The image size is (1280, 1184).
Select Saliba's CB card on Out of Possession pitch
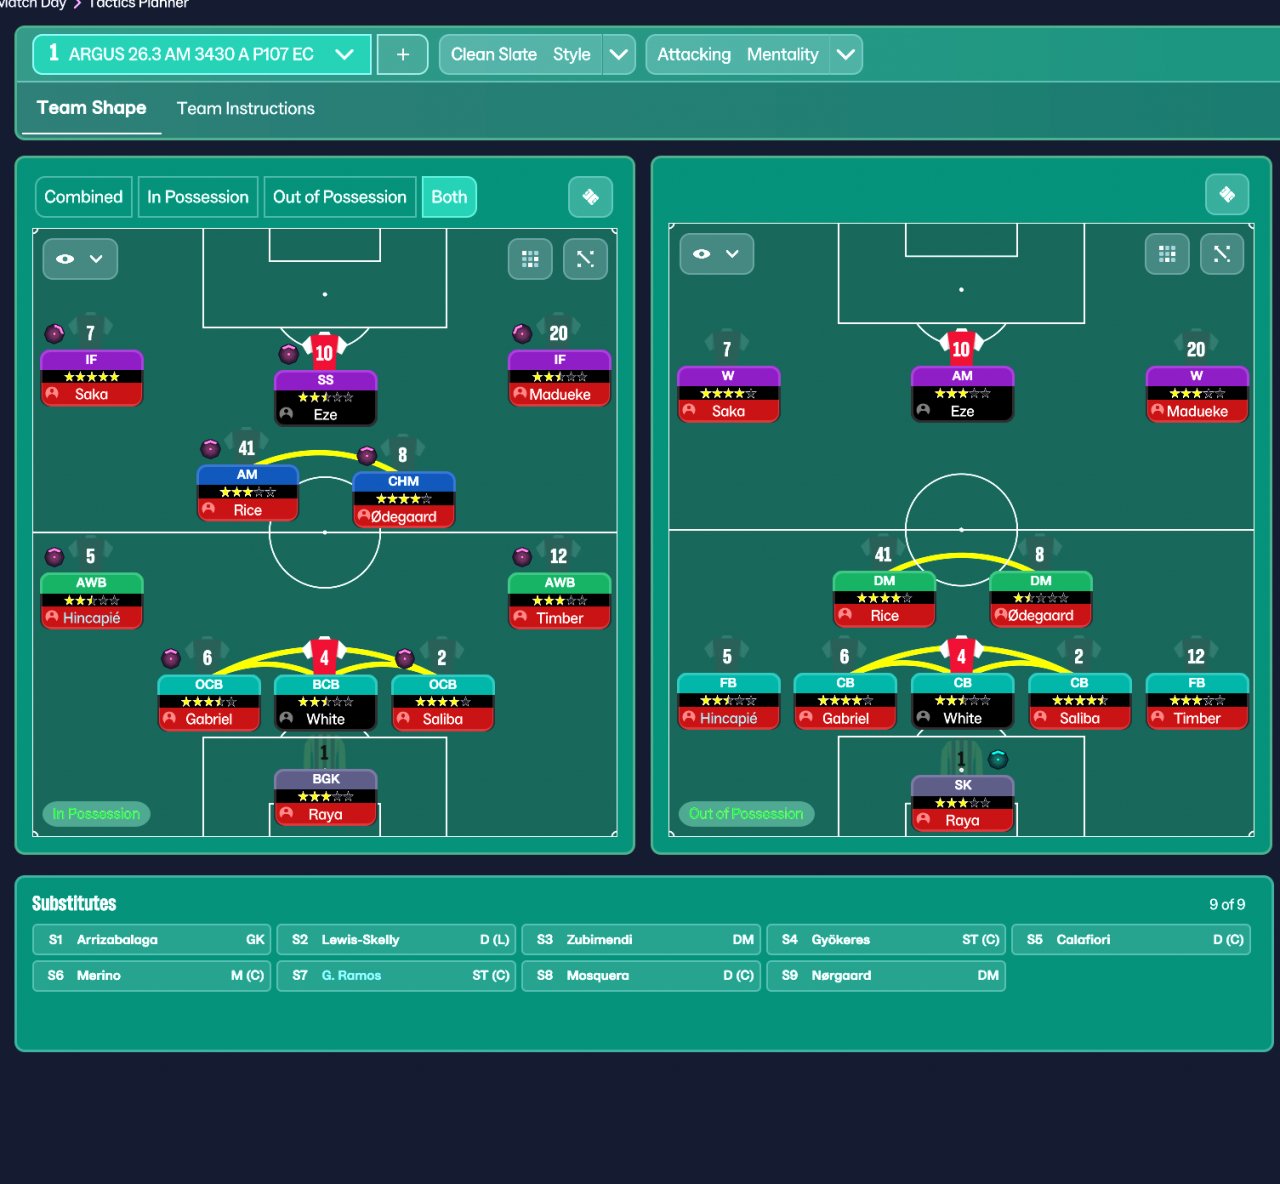coord(1080,701)
